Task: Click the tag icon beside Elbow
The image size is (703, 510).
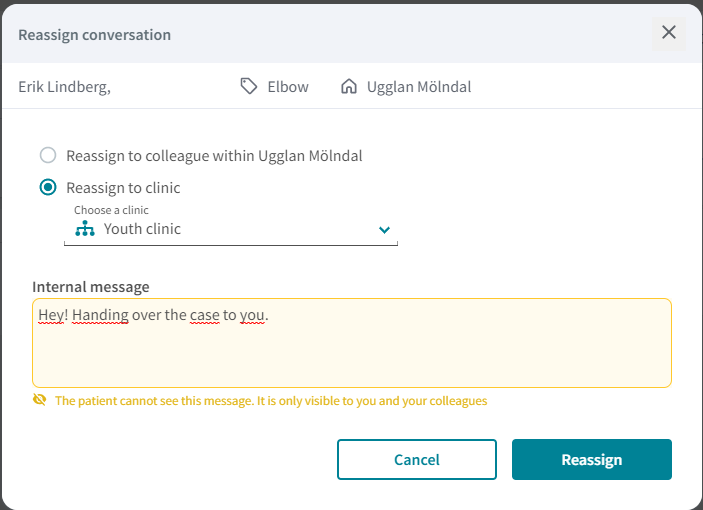Action: click(x=249, y=86)
